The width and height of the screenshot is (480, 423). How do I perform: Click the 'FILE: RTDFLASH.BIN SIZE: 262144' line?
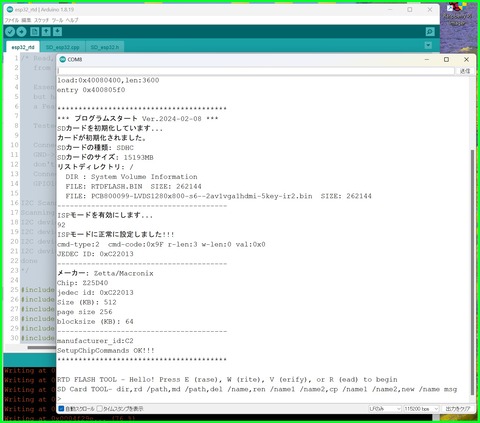point(133,186)
